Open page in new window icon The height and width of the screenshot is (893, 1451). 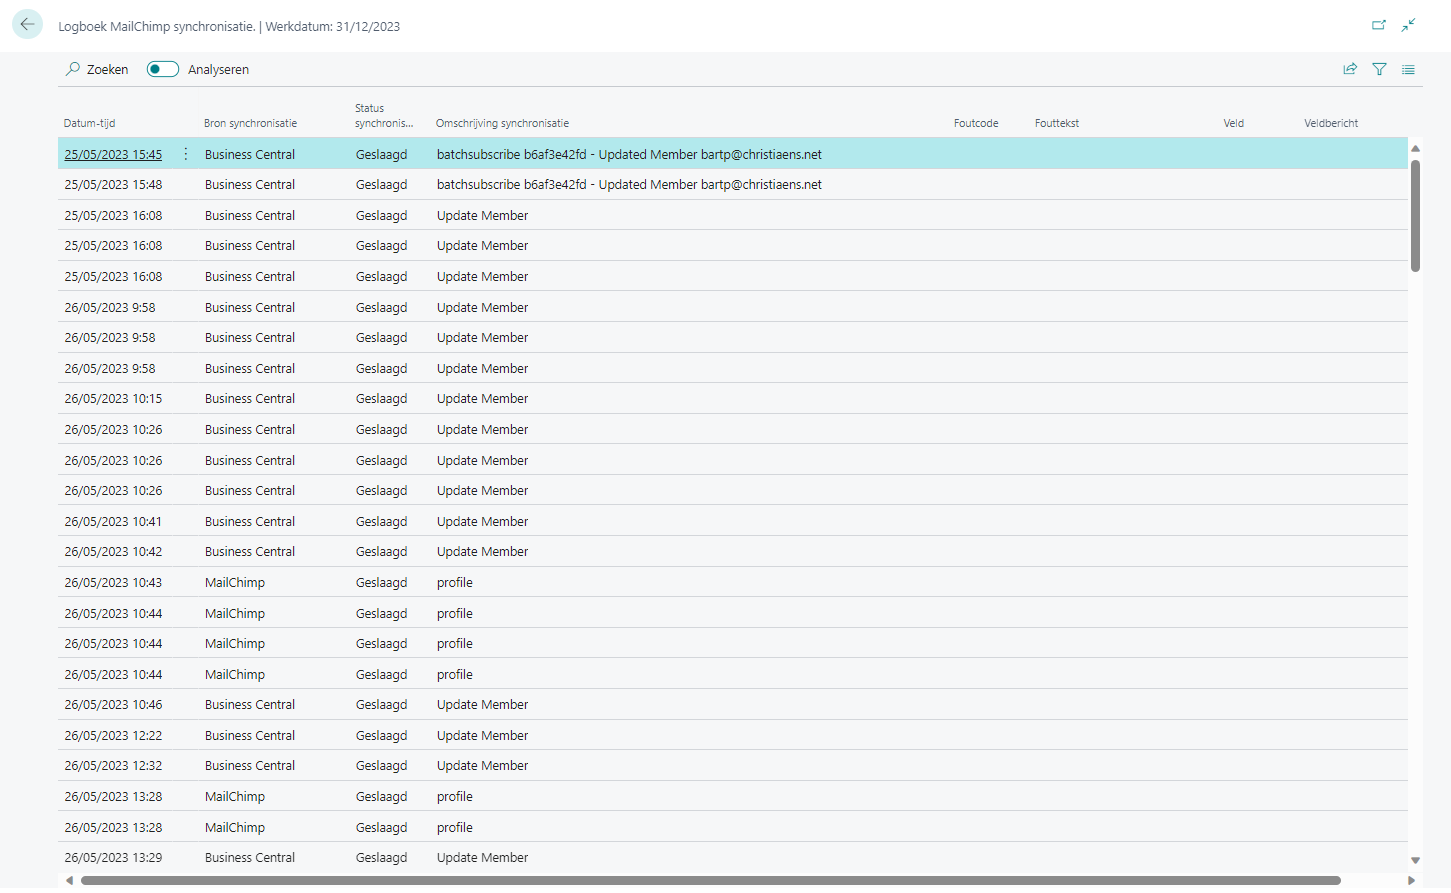(x=1378, y=25)
